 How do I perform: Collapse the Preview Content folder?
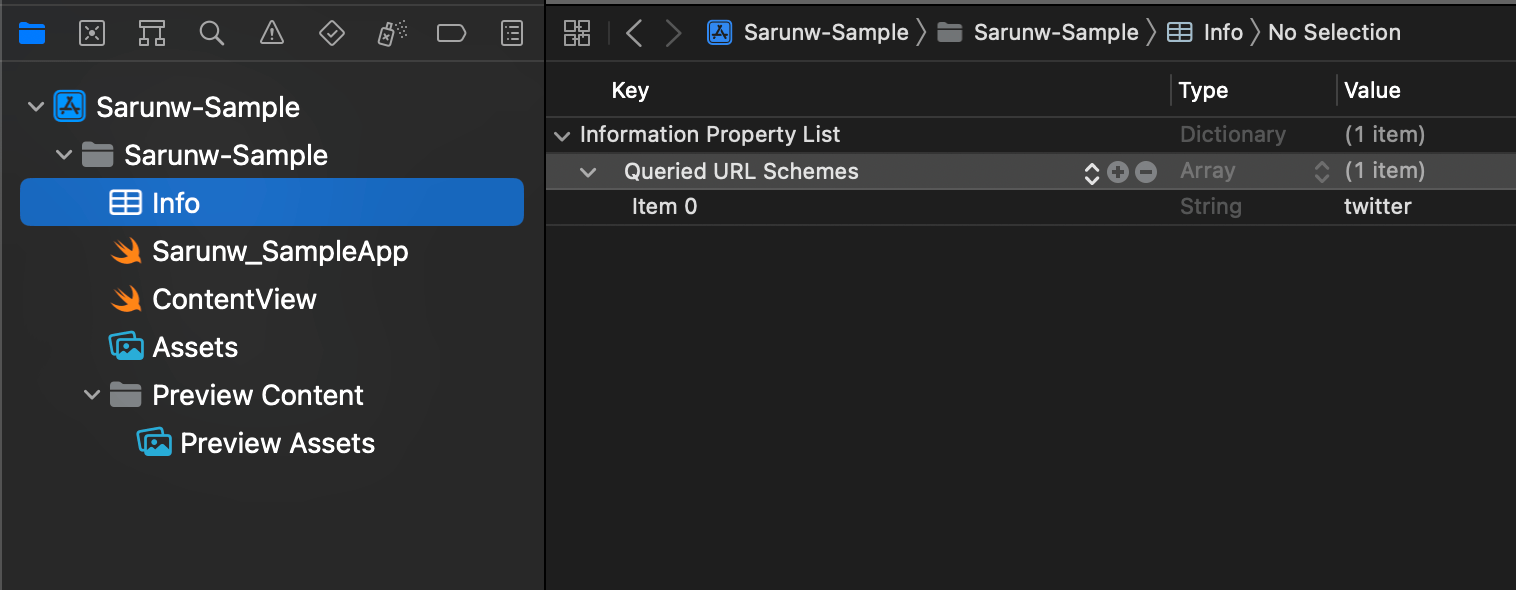point(92,395)
